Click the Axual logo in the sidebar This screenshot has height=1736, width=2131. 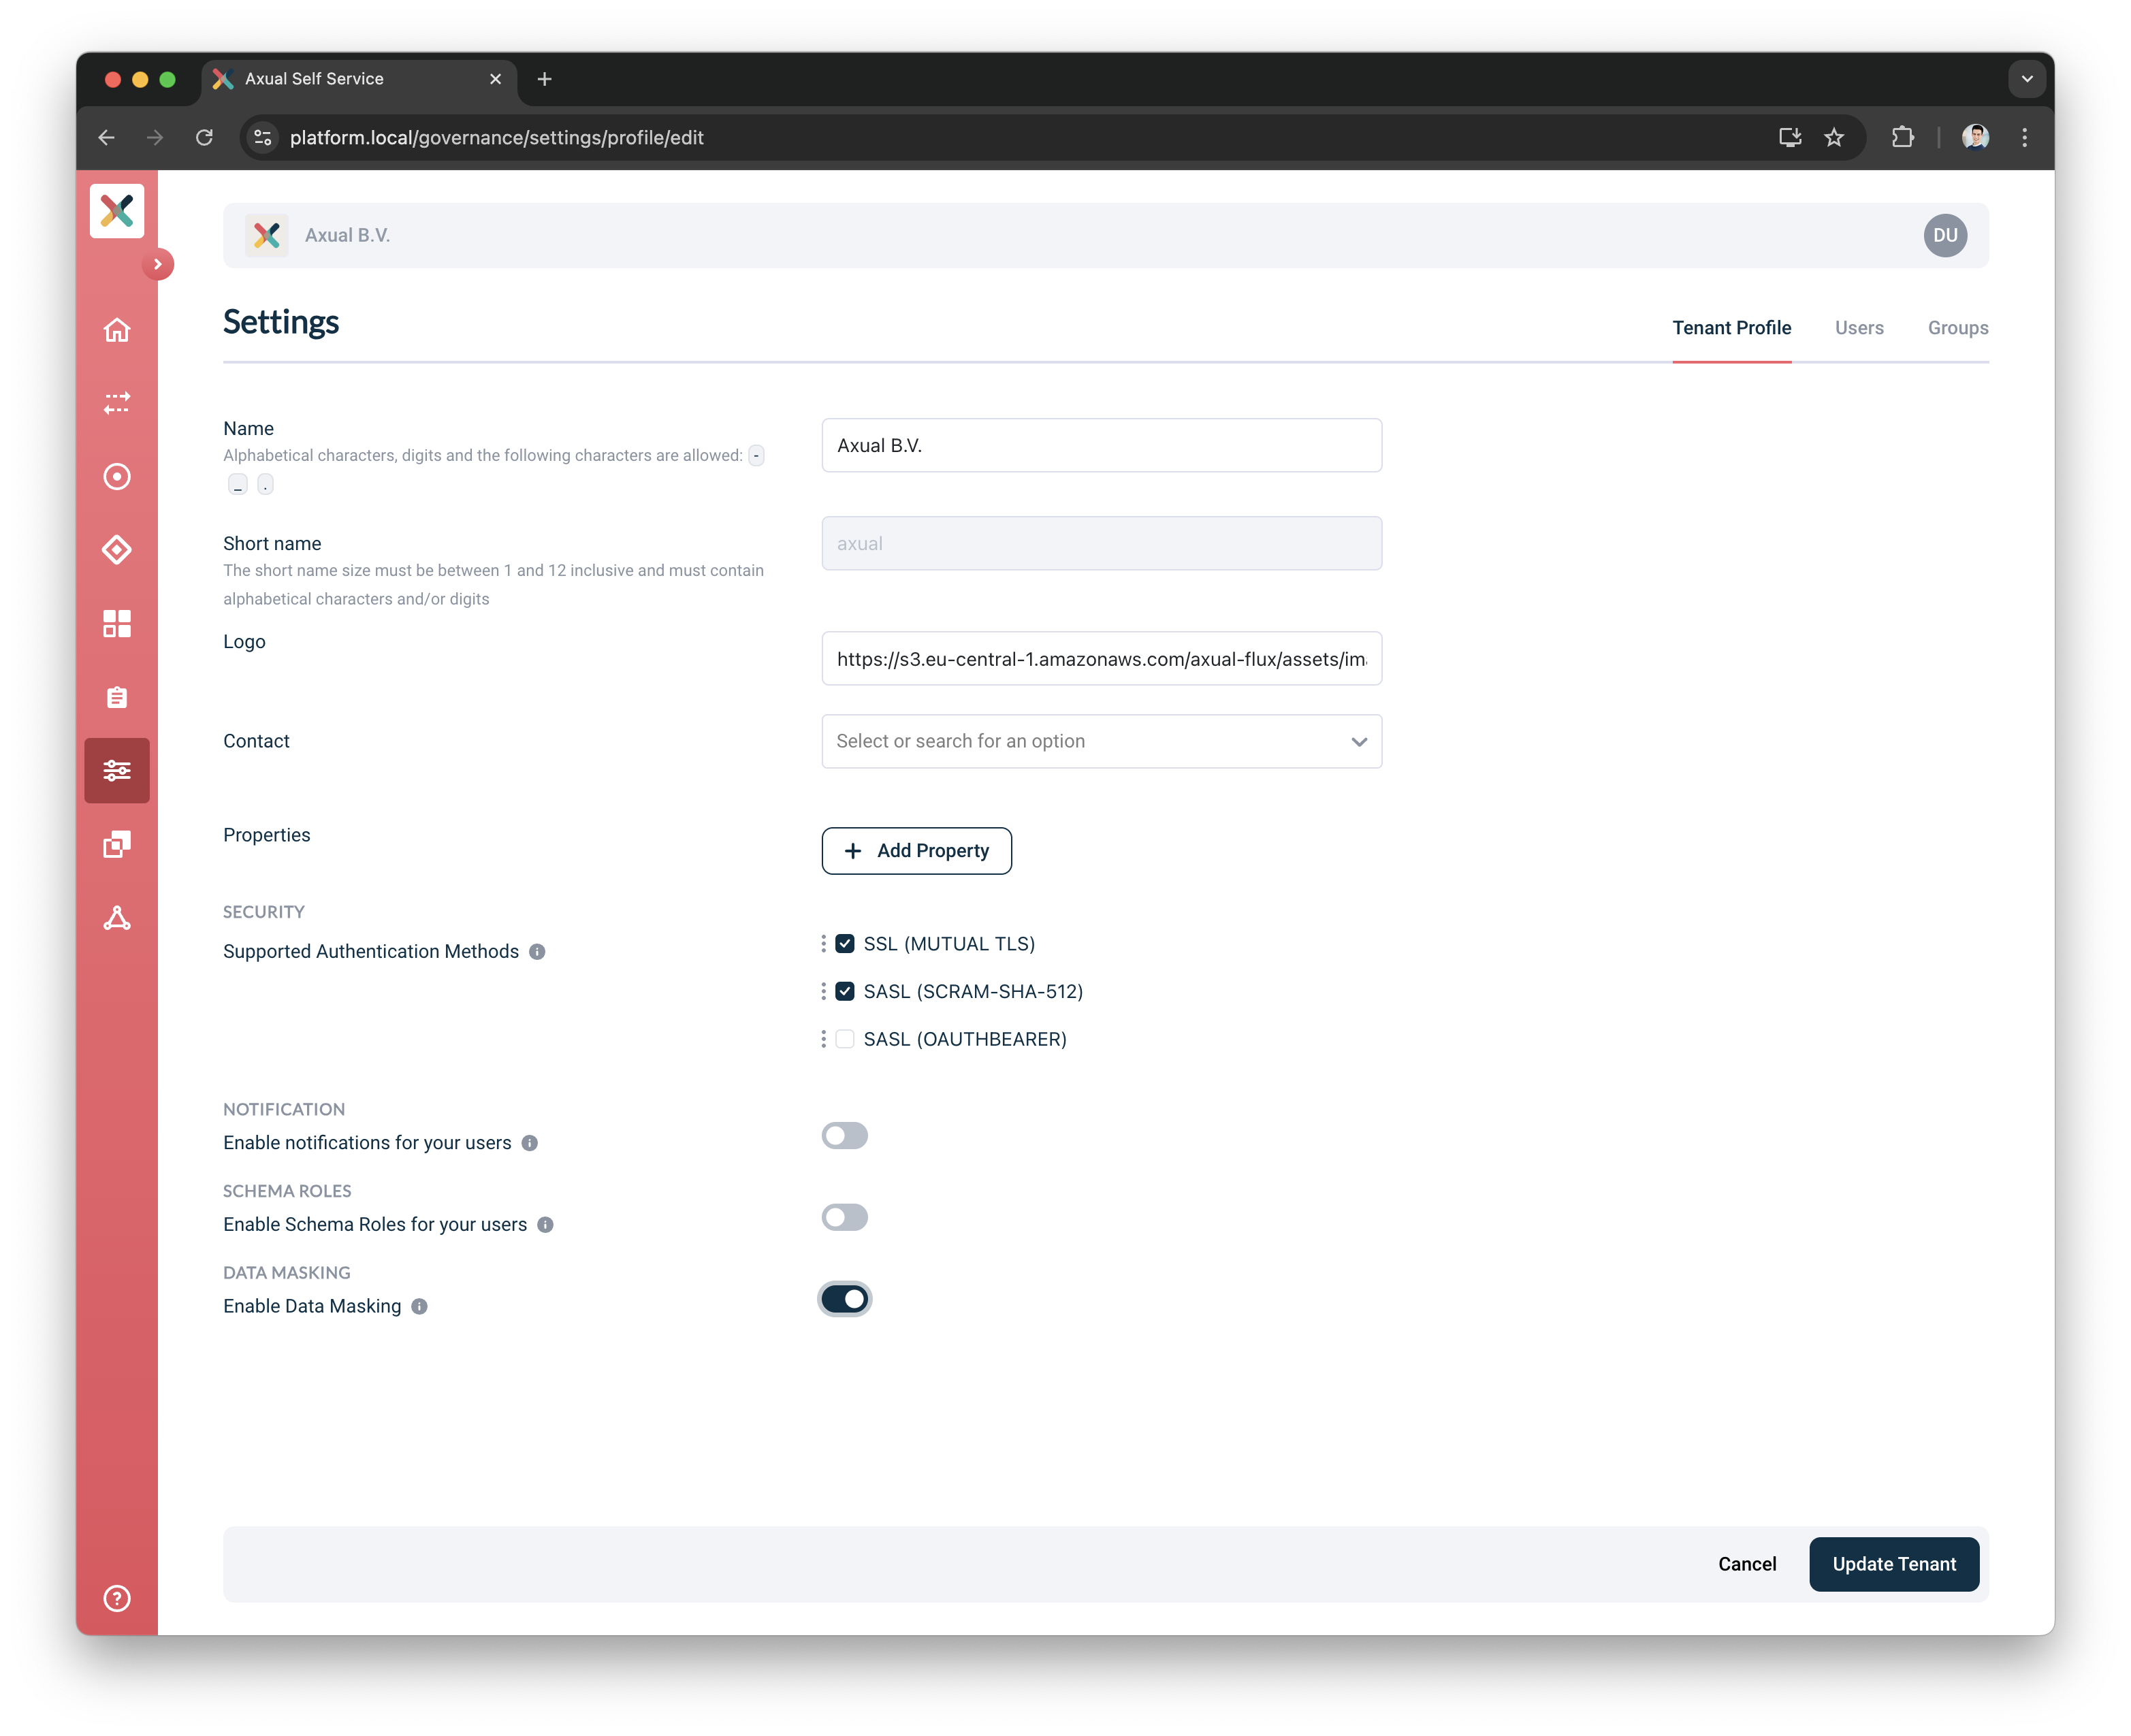pos(117,211)
